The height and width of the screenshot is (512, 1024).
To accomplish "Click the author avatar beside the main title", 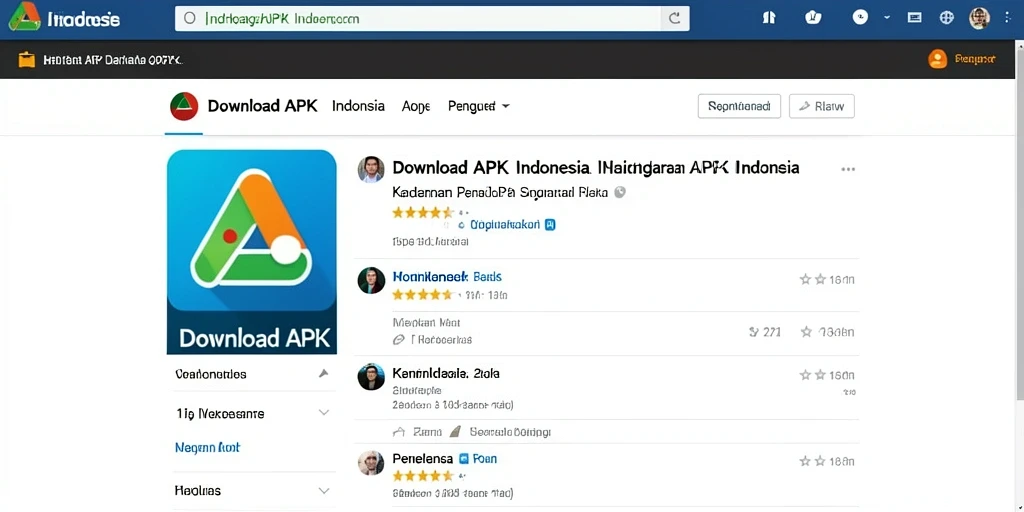I will point(371,169).
